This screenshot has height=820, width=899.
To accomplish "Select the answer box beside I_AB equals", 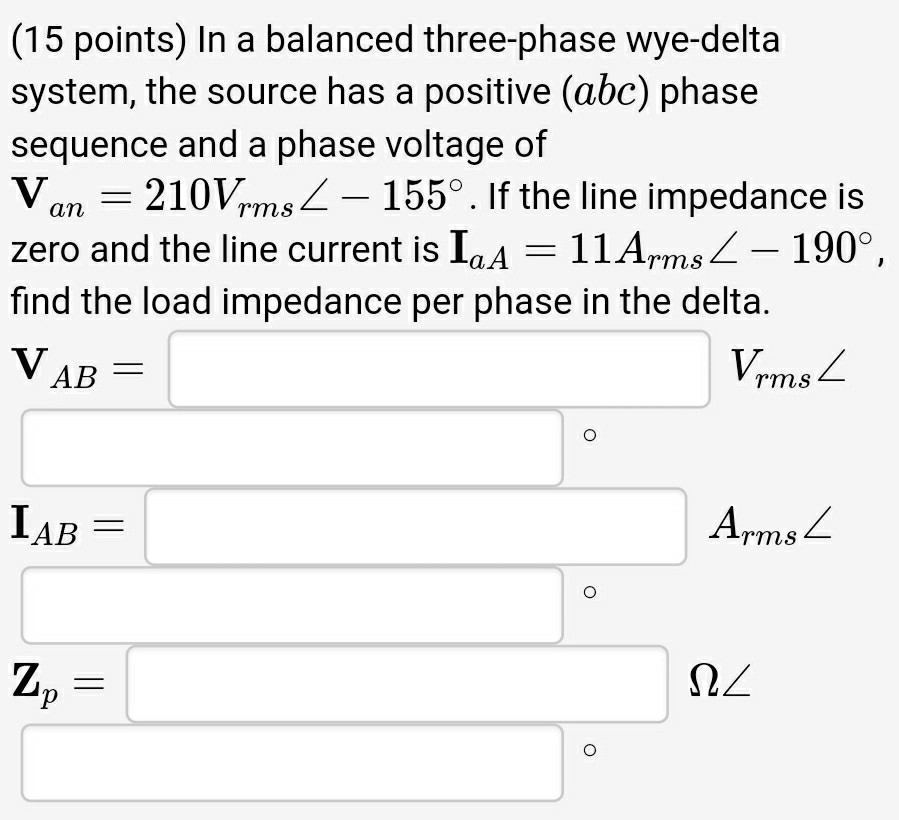I will [413, 527].
